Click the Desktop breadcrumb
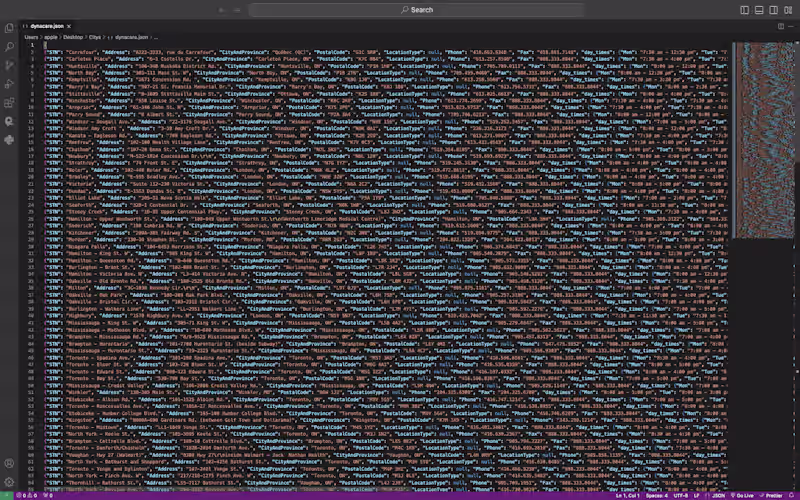 click(x=73, y=37)
